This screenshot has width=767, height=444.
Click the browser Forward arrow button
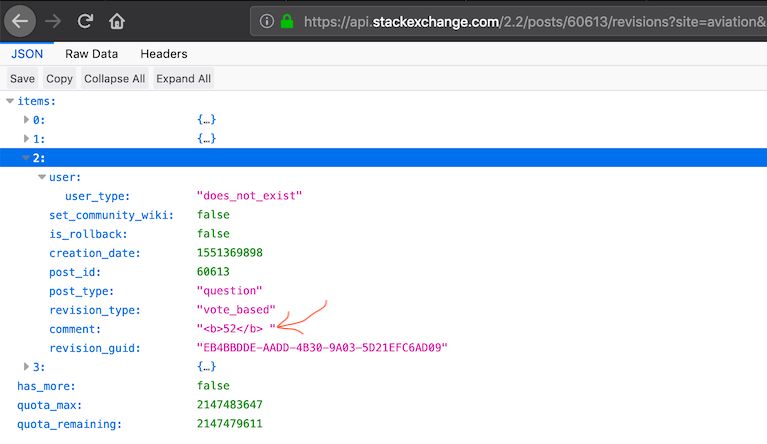(53, 21)
